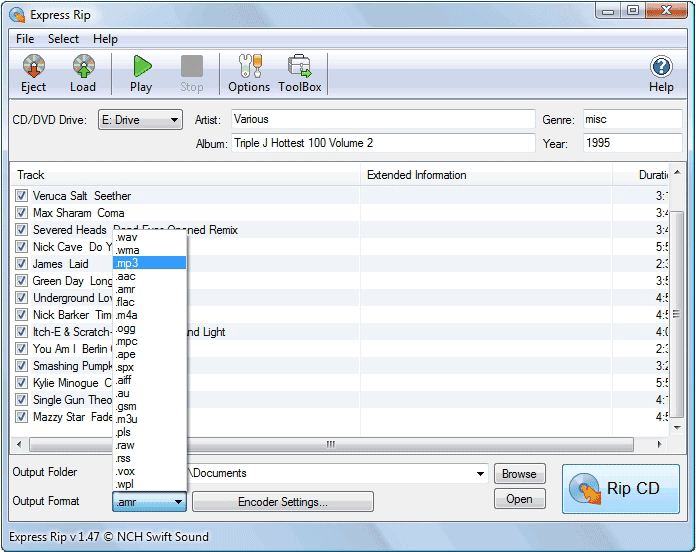Start ripping with Rip CD button

621,489
